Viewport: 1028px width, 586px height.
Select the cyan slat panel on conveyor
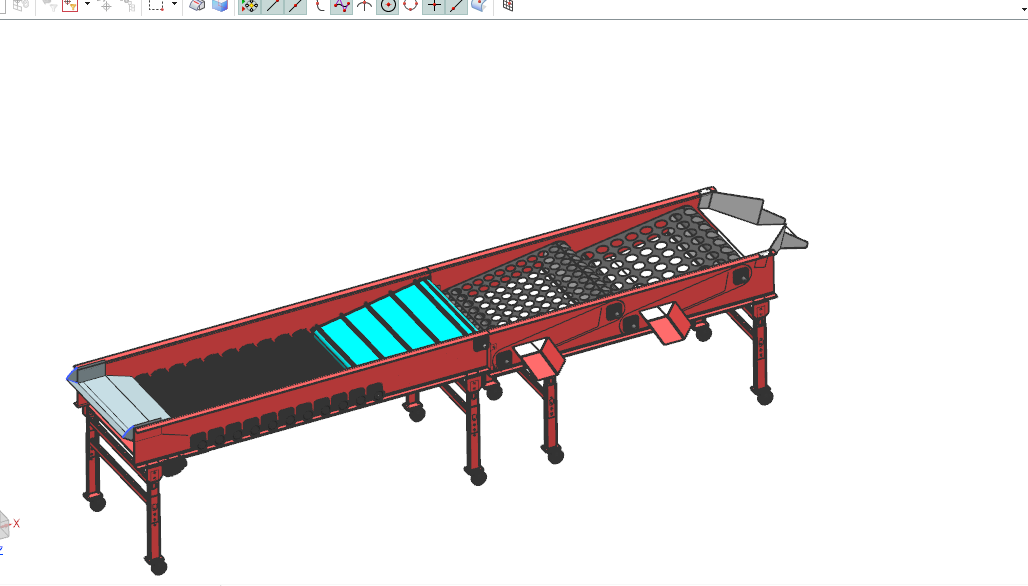395,322
